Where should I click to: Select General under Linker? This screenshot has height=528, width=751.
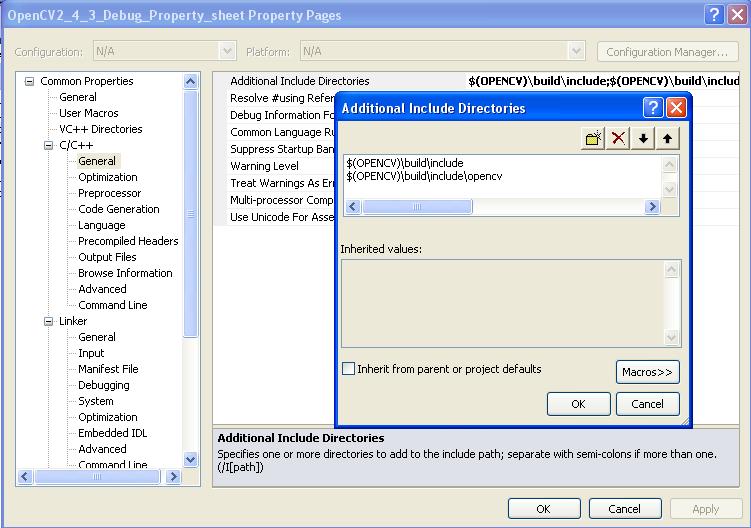click(97, 337)
